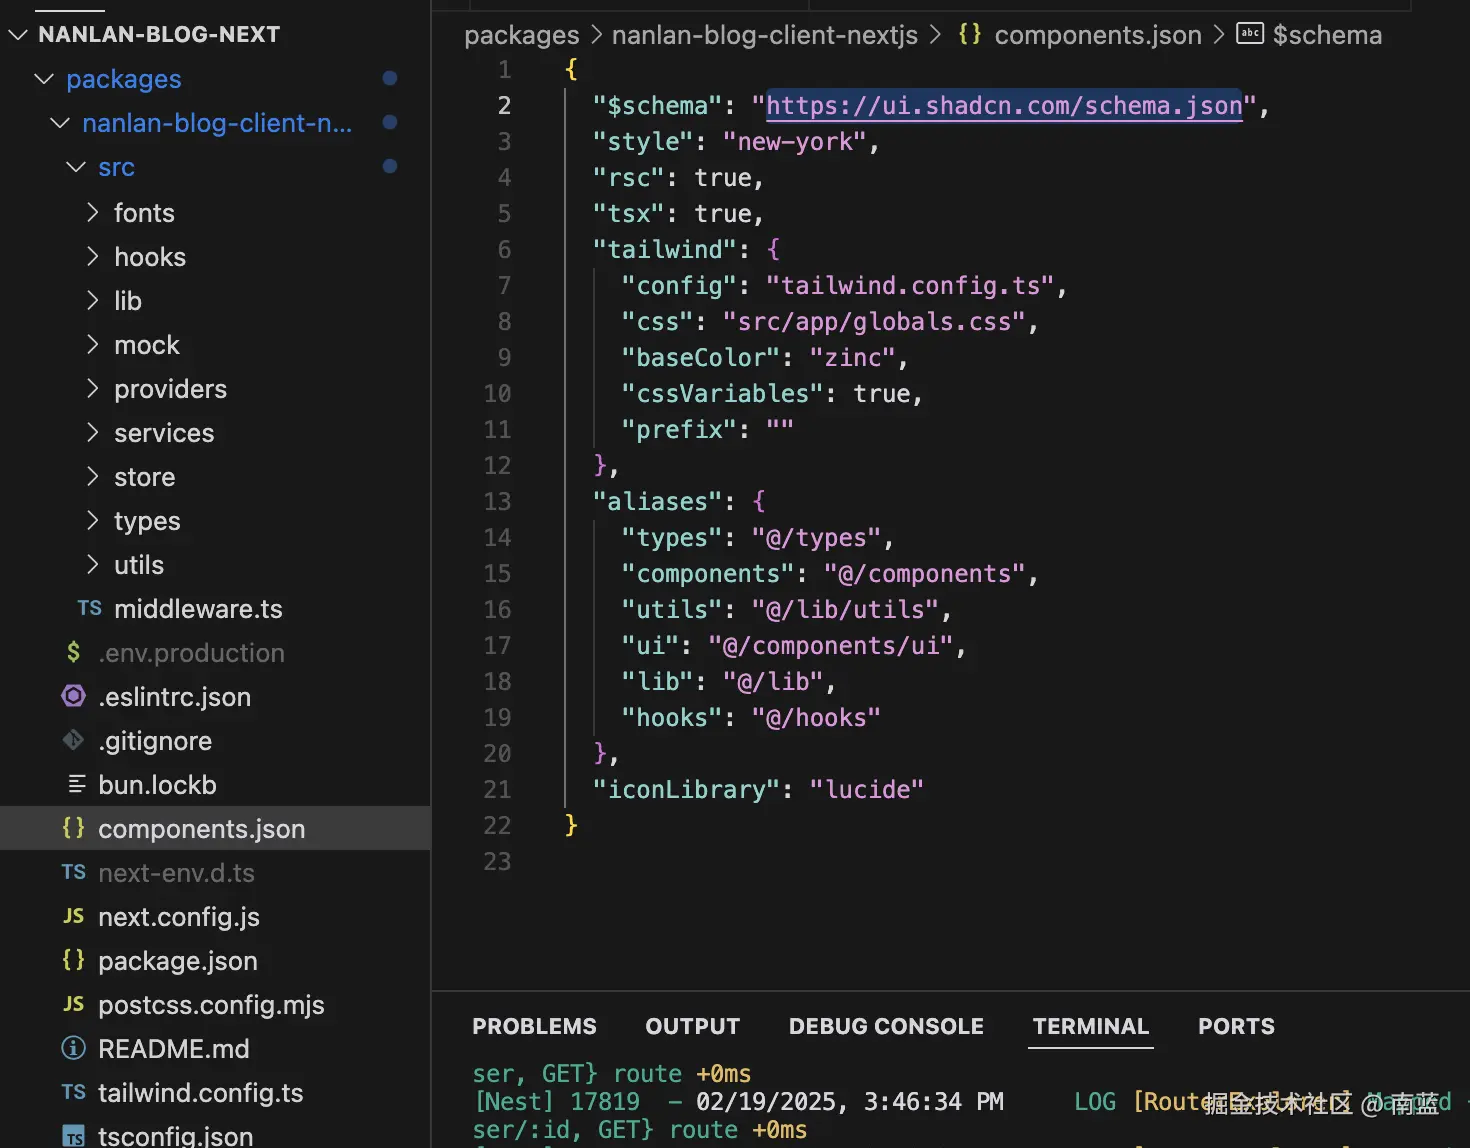The height and width of the screenshot is (1148, 1470).
Task: Open the PORTS panel tab
Action: [1236, 1026]
